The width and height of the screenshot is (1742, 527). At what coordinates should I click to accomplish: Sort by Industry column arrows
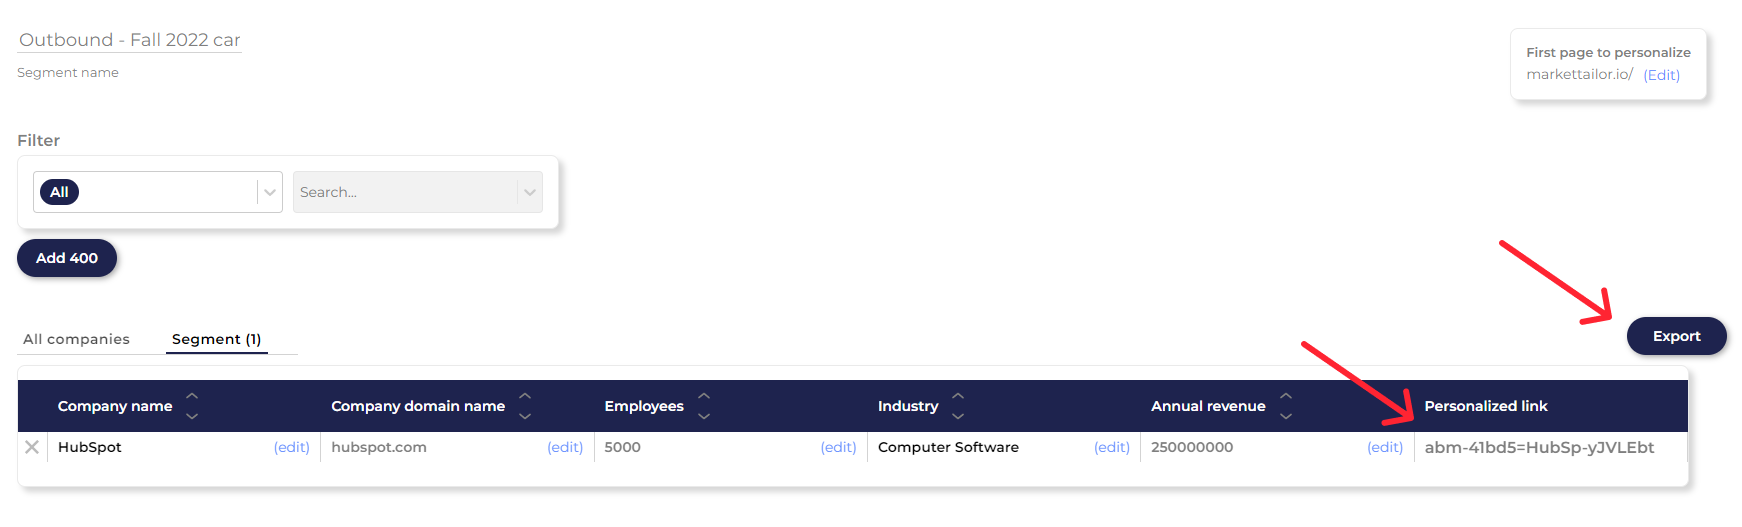[x=958, y=406]
